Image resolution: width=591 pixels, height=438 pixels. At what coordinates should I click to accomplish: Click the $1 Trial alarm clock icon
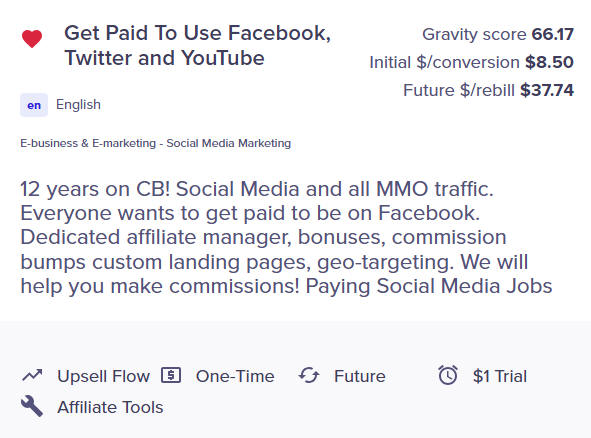point(448,375)
